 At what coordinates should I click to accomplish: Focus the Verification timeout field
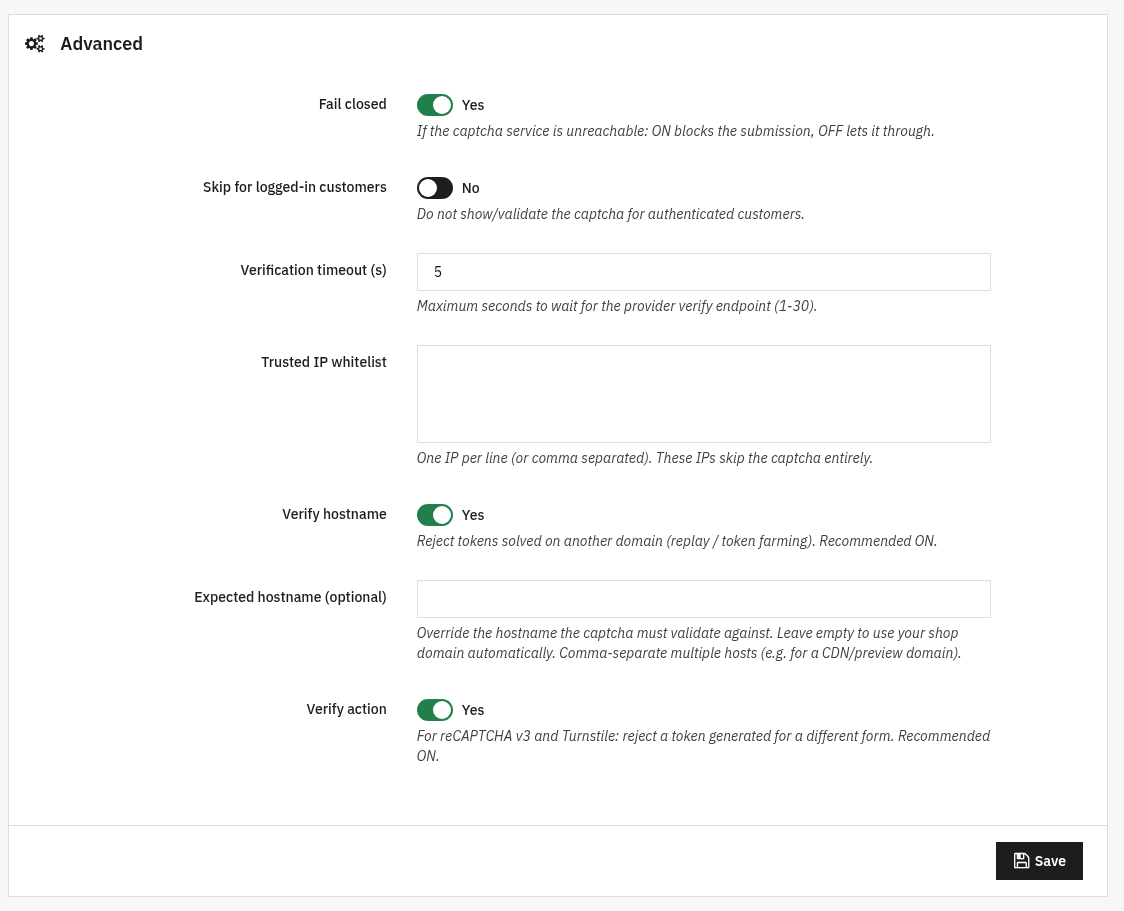click(x=704, y=272)
